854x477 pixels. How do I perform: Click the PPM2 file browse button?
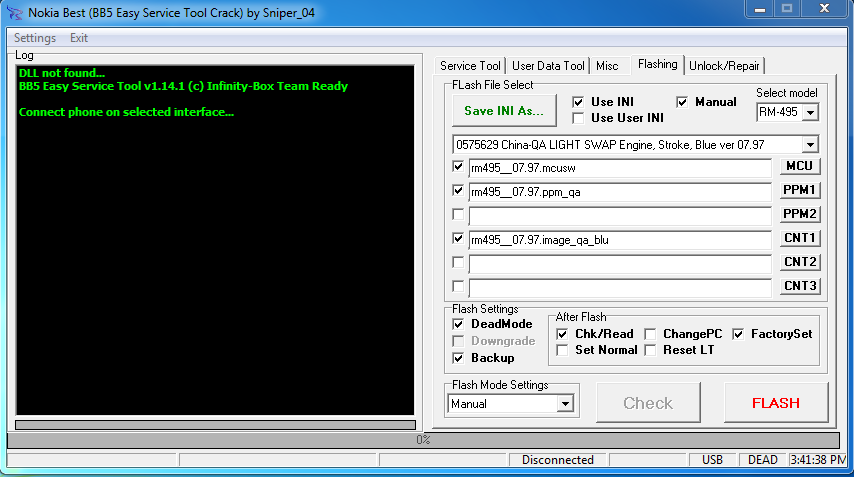coord(800,214)
